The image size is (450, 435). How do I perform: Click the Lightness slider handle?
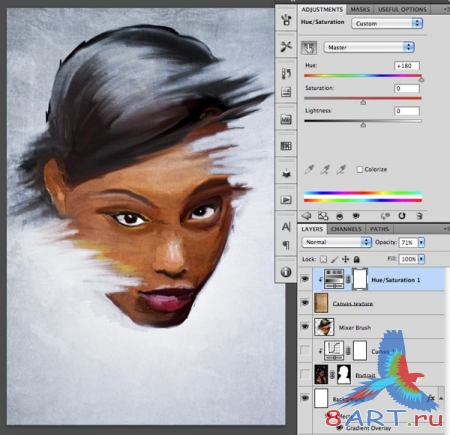(x=363, y=125)
